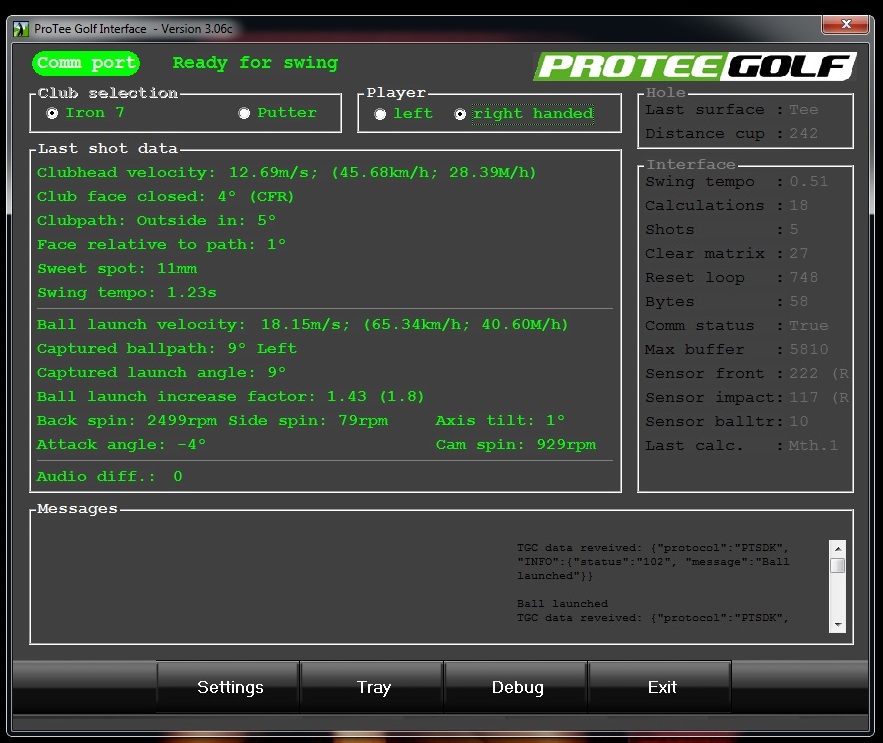This screenshot has width=883, height=743.
Task: Click the green Comm port button
Action: 86,63
